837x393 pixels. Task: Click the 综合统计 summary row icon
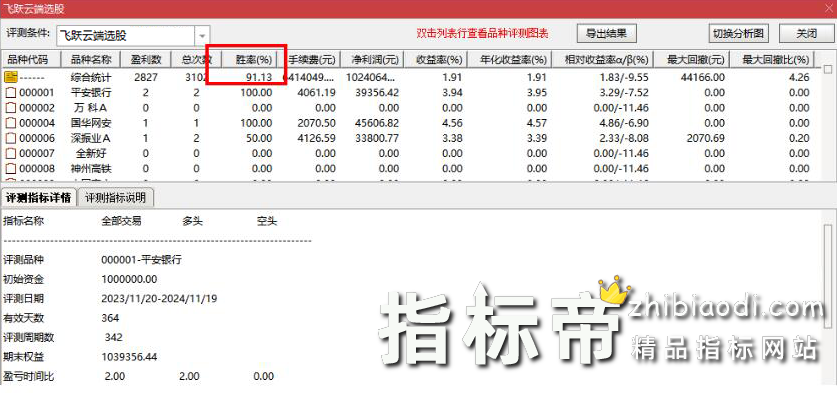[11, 77]
